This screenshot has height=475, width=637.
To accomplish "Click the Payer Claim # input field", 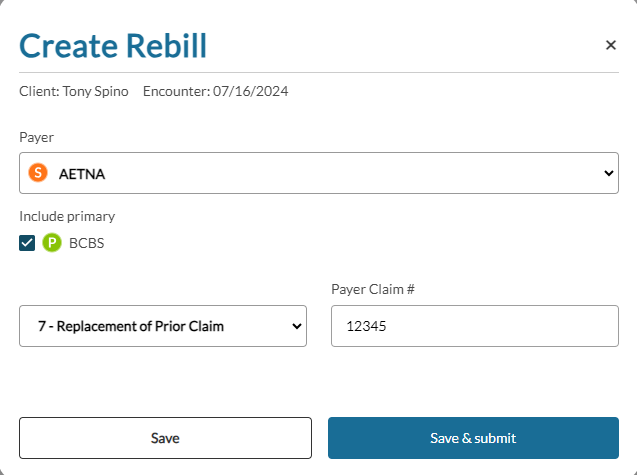I will point(474,326).
